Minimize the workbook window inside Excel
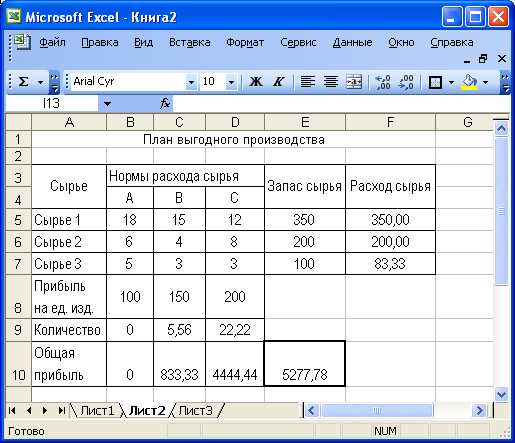The height and width of the screenshot is (443, 515). tap(467, 59)
